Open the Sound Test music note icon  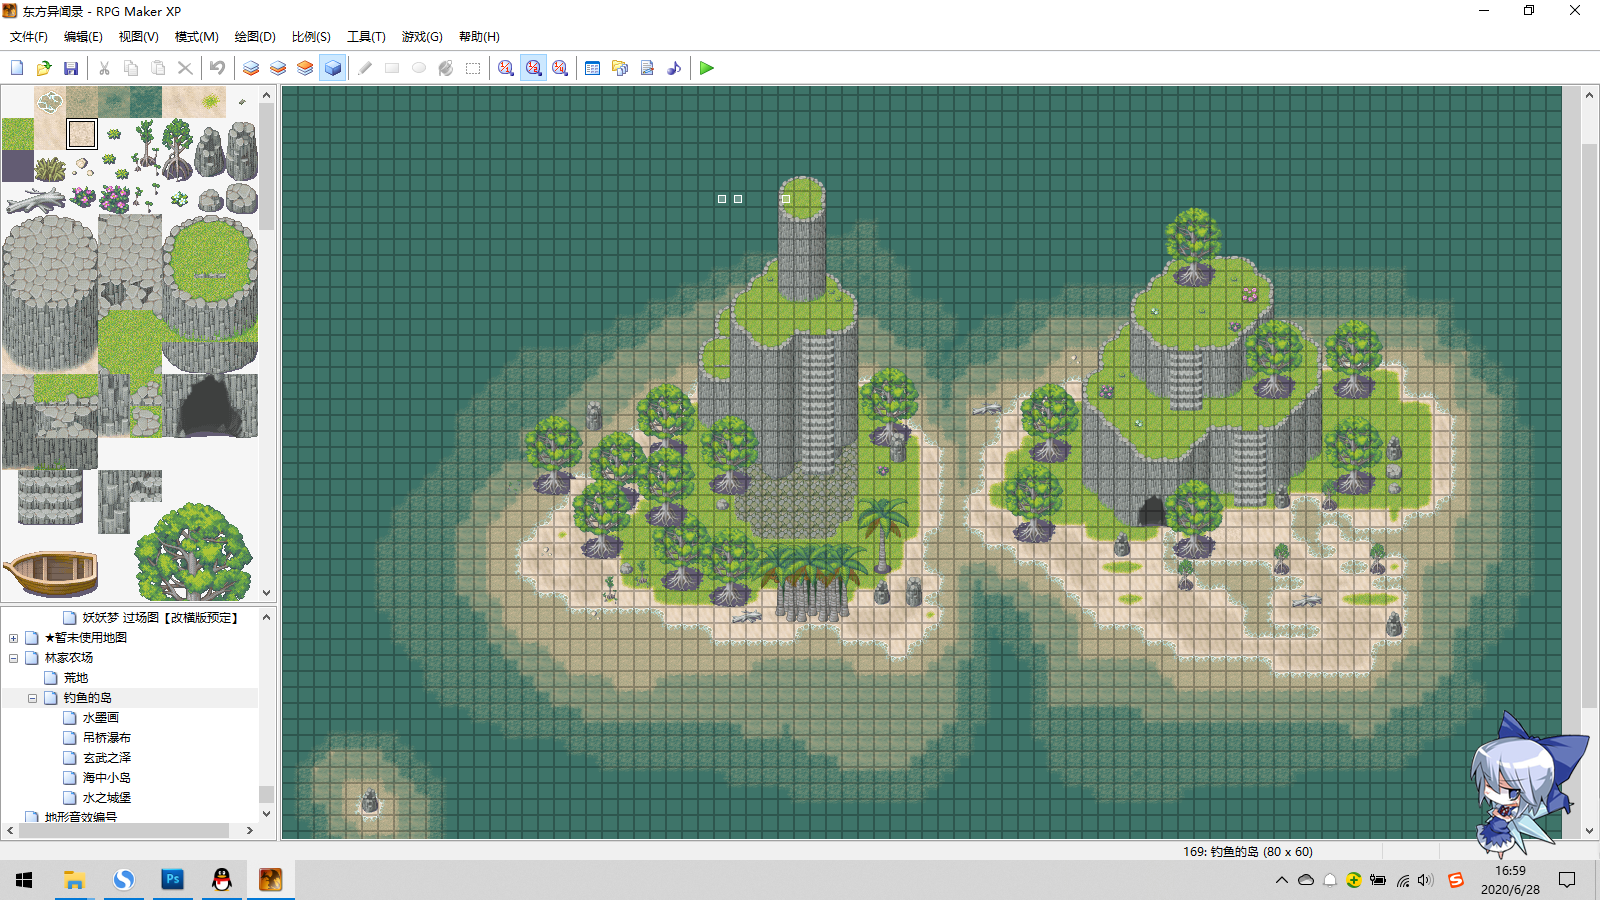674,68
